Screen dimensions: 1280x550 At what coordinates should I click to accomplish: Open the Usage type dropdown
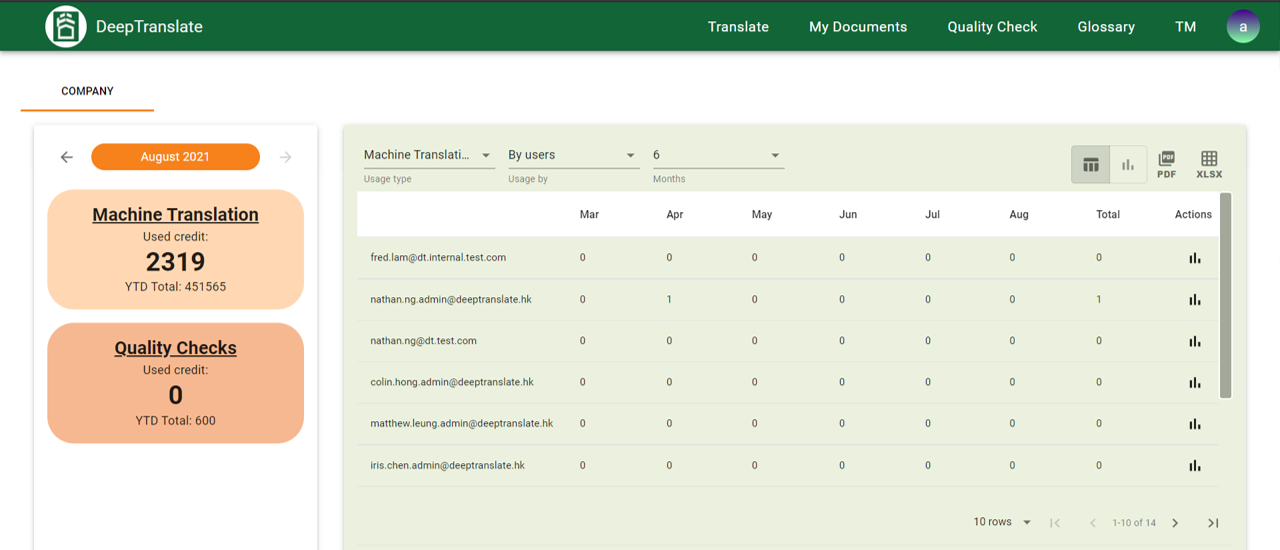pos(428,155)
